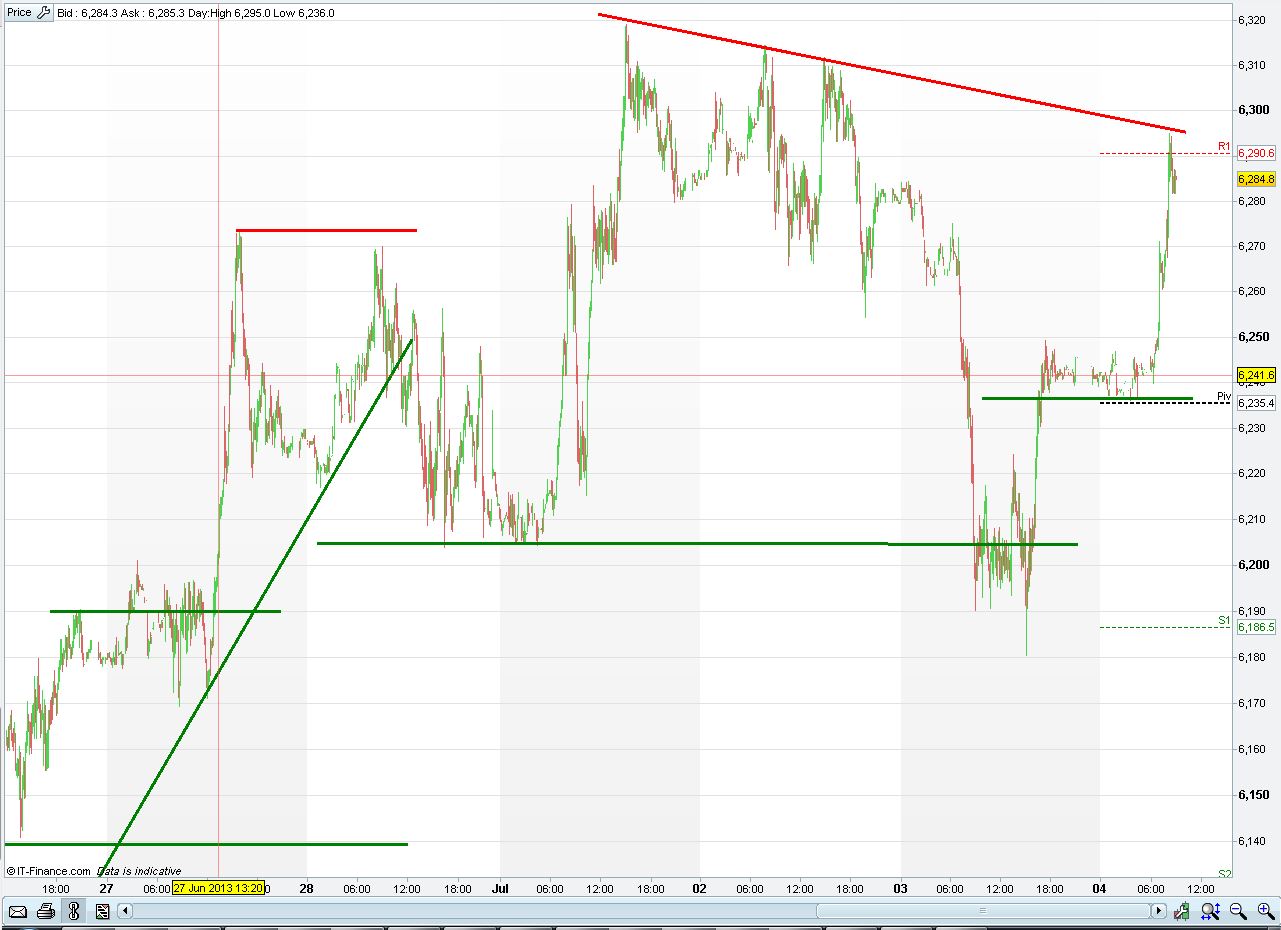Open candlestick chart settings wrench icon
The width and height of the screenshot is (1281, 930).
(x=1183, y=911)
